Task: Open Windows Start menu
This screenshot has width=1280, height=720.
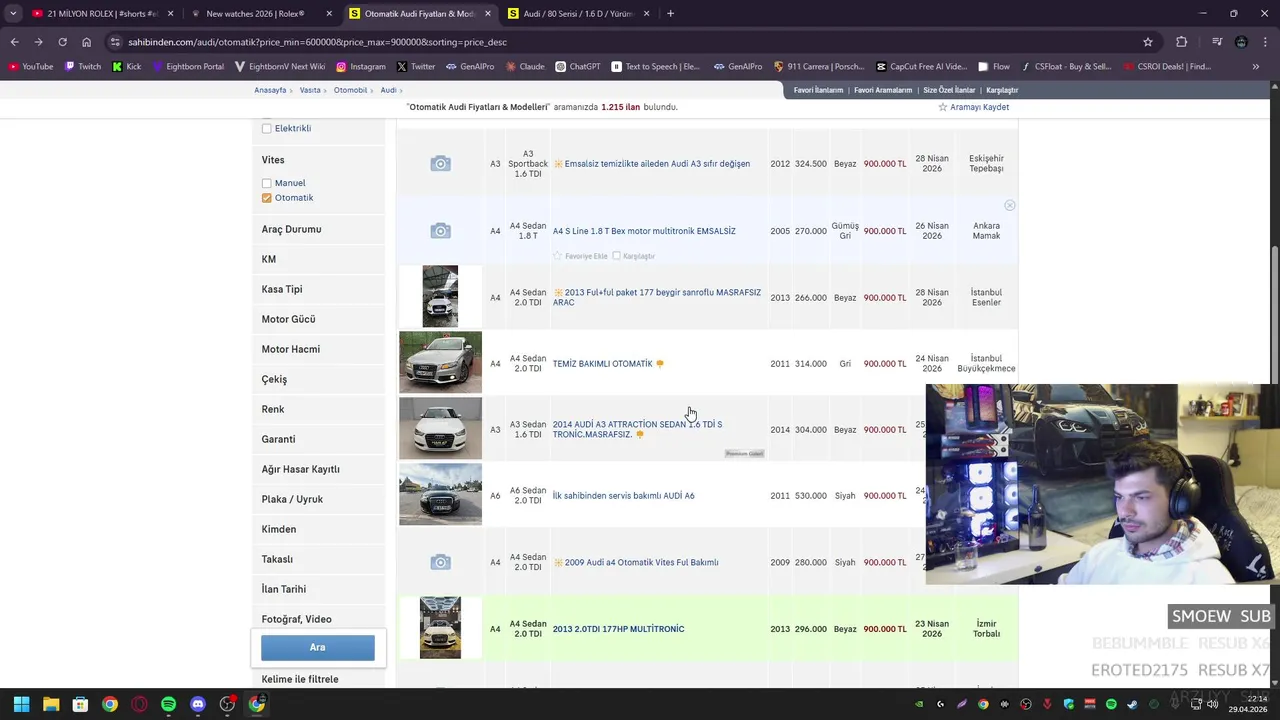Action: [21, 704]
